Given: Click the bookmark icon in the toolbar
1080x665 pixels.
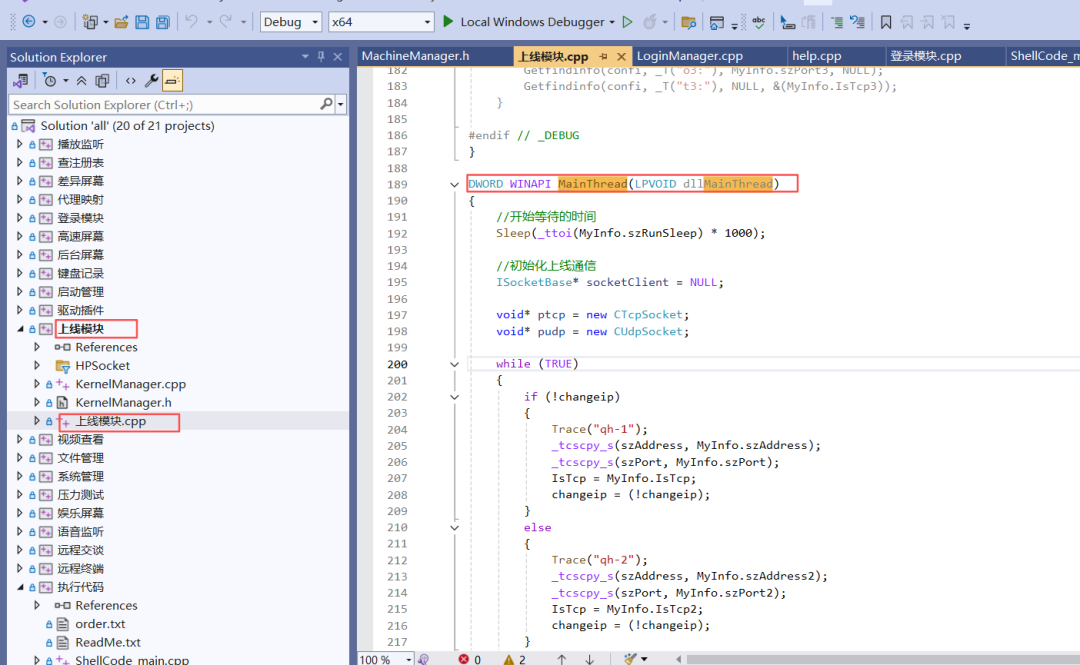Looking at the screenshot, I should click(886, 21).
